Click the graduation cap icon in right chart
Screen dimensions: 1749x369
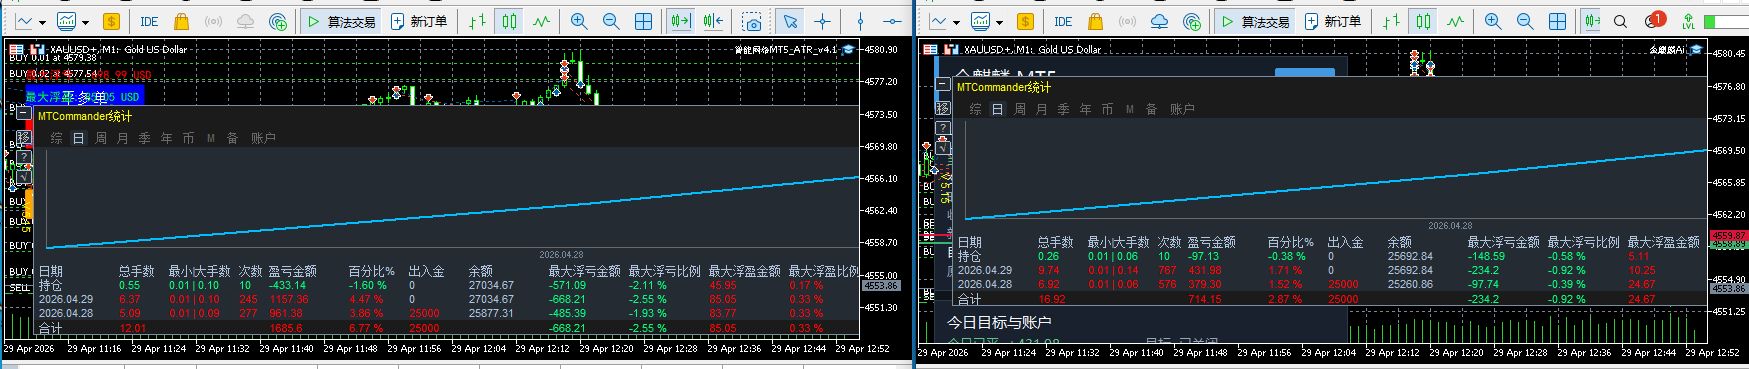tap(1696, 49)
